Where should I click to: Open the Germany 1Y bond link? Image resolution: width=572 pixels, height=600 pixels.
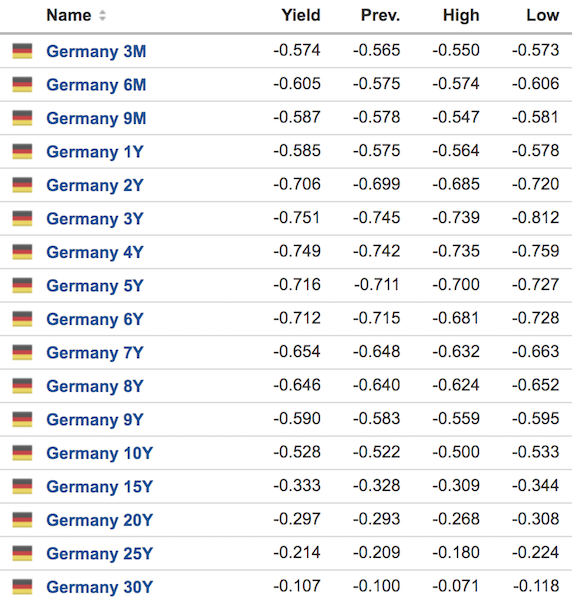(95, 152)
